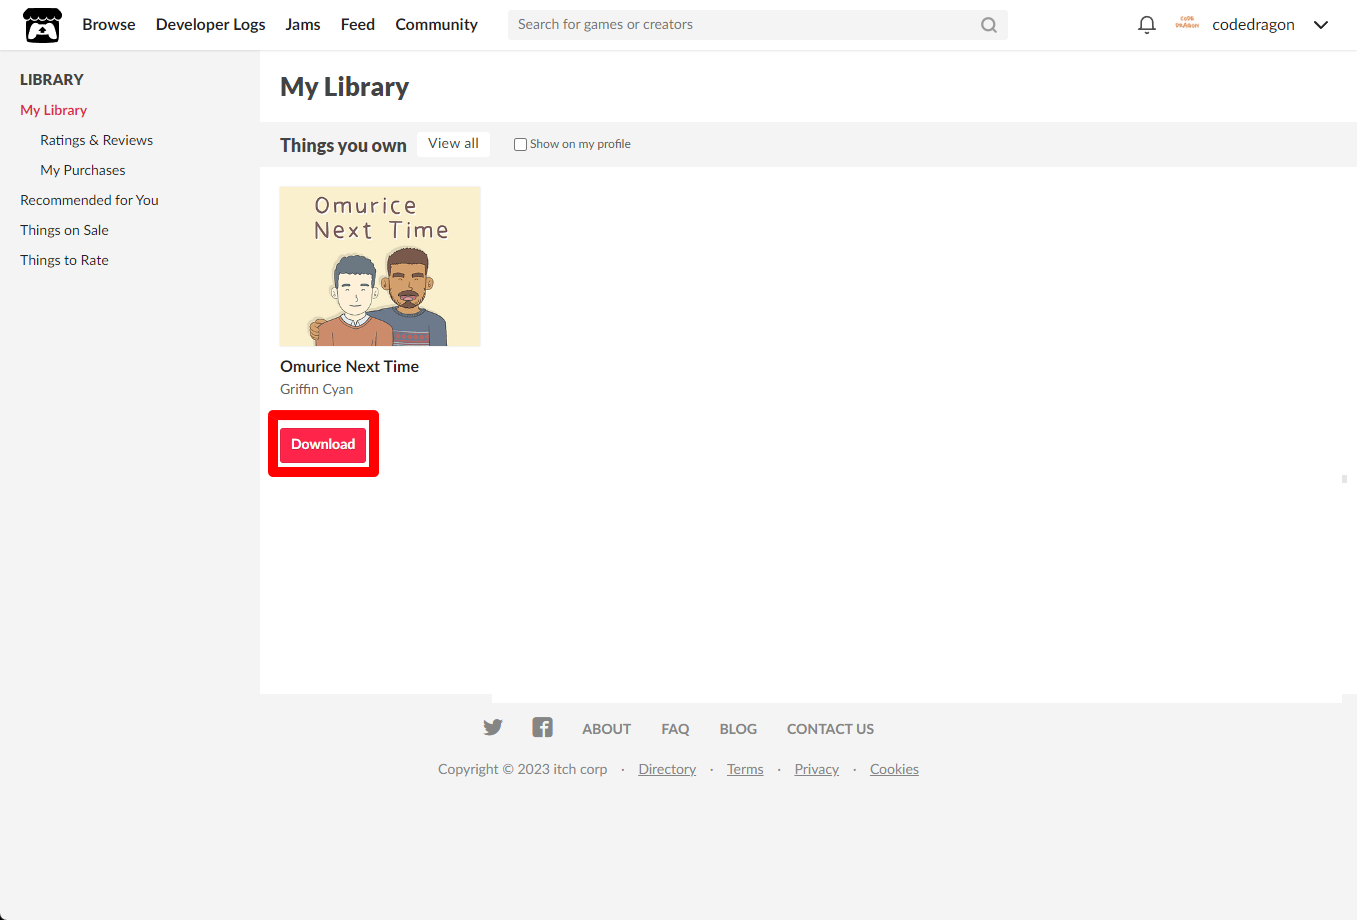The image size is (1357, 920).
Task: Open the Directory link
Action: (667, 769)
